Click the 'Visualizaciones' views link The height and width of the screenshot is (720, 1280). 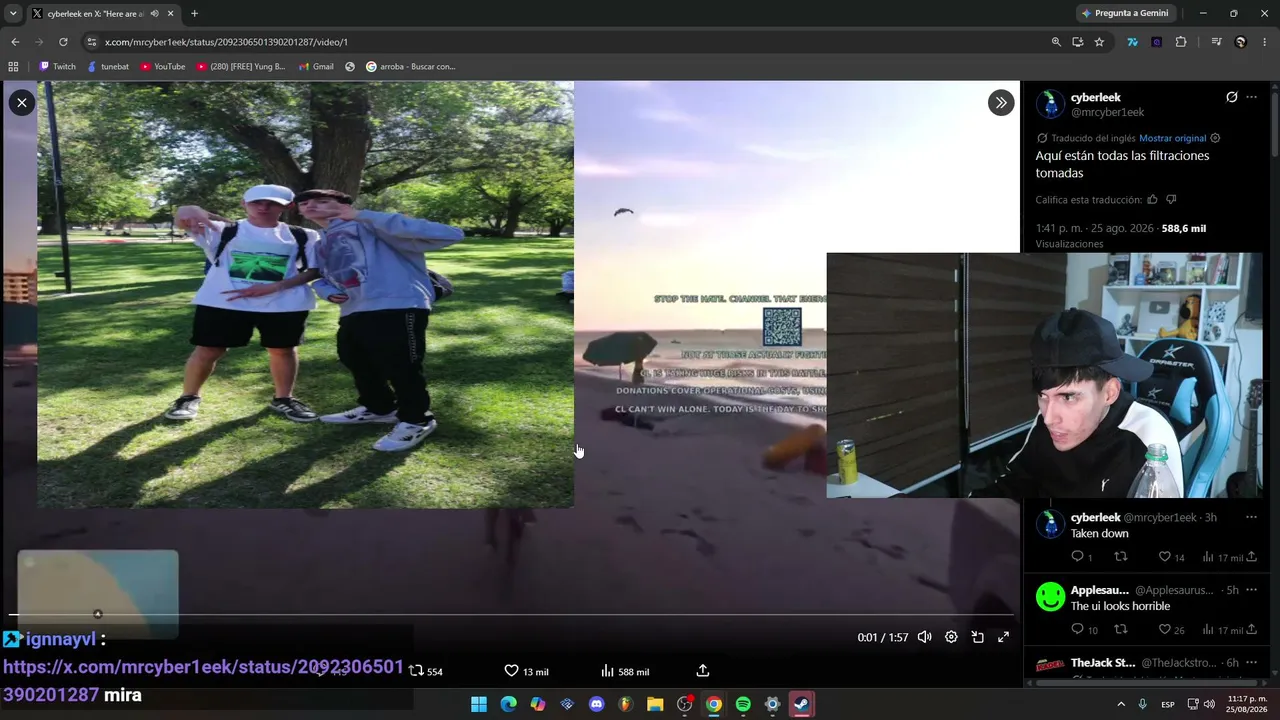click(1069, 244)
